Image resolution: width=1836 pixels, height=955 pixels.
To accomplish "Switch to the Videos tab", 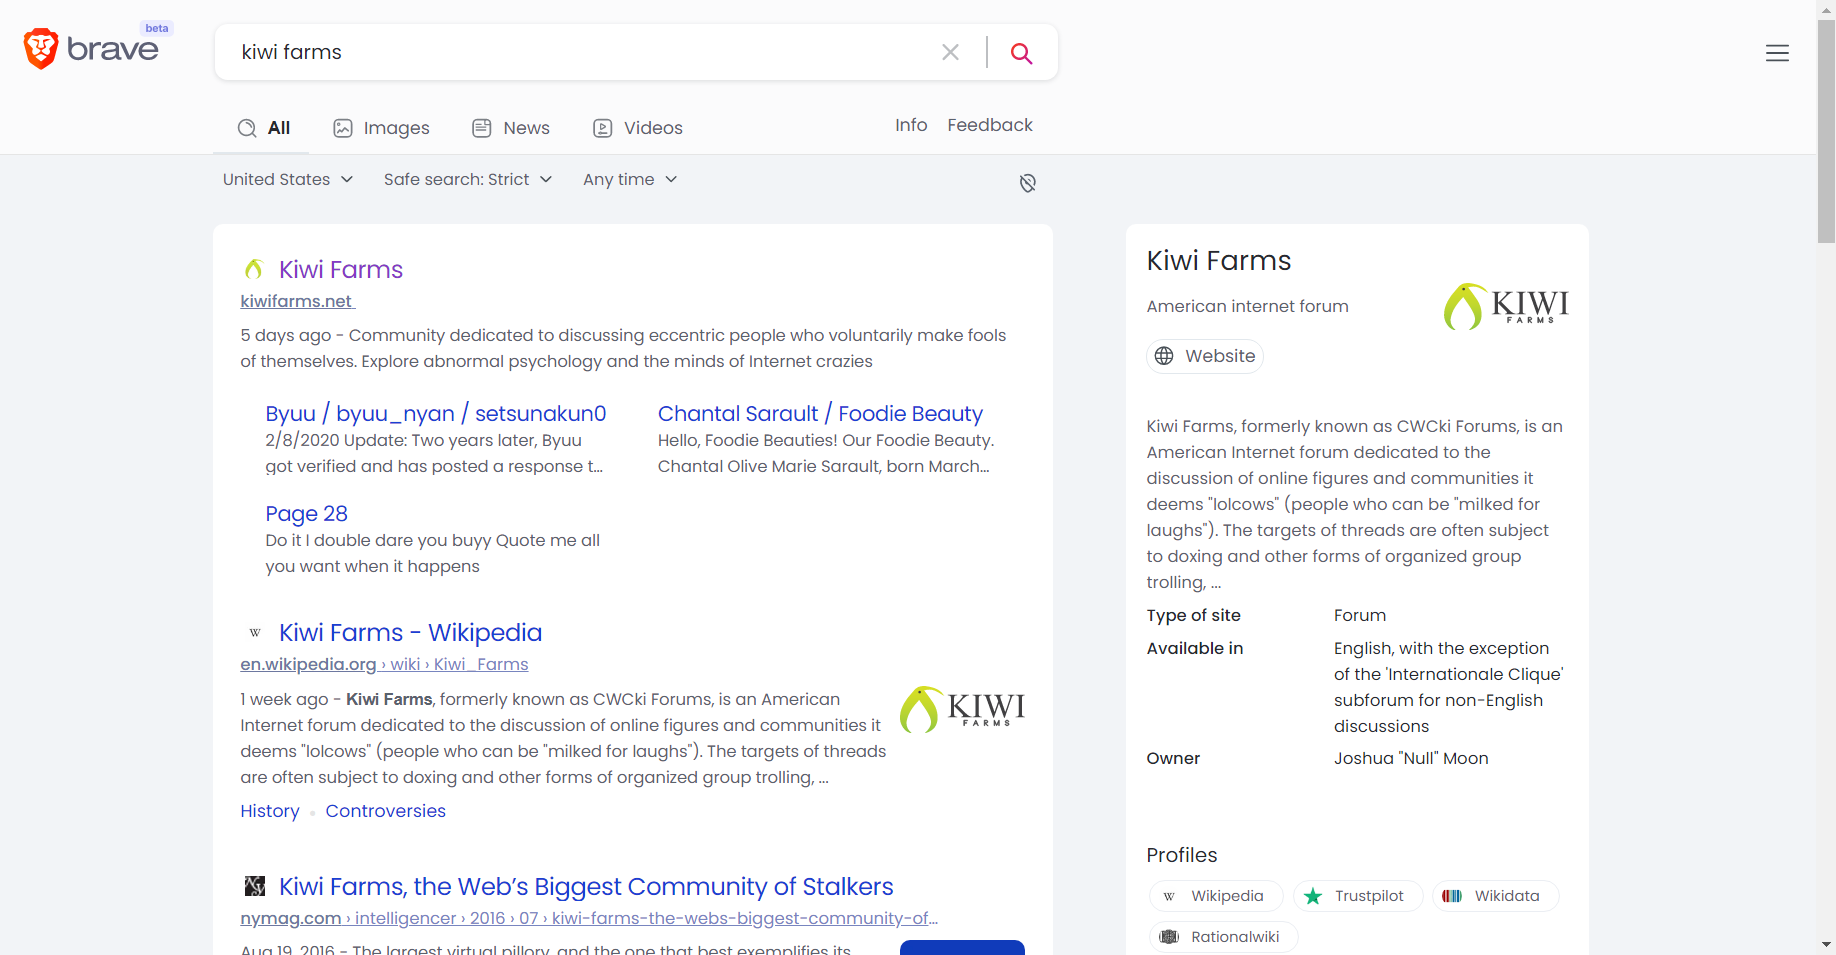I will click(638, 128).
